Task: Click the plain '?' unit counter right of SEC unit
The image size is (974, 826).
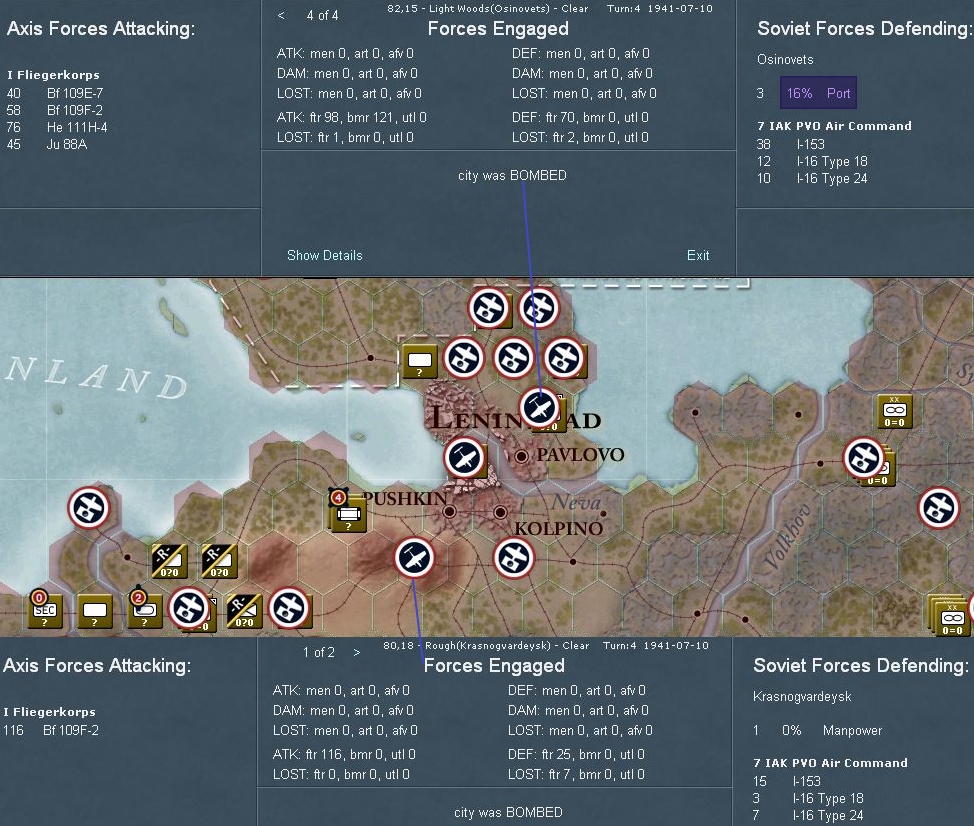Action: (x=94, y=611)
